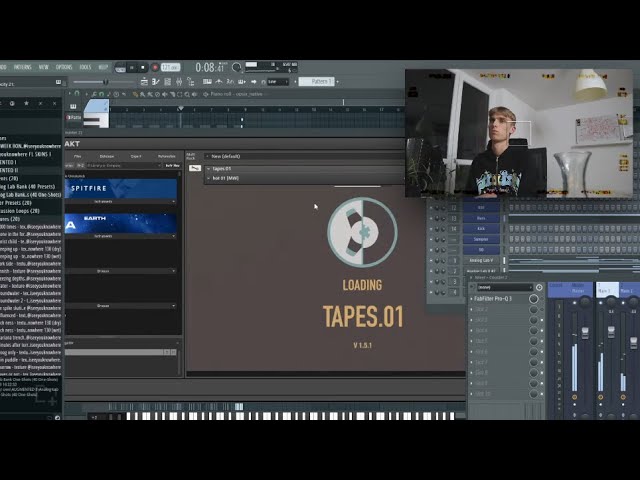This screenshot has height=480, width=640.
Task: Open the OPTIONS menu
Action: point(64,67)
